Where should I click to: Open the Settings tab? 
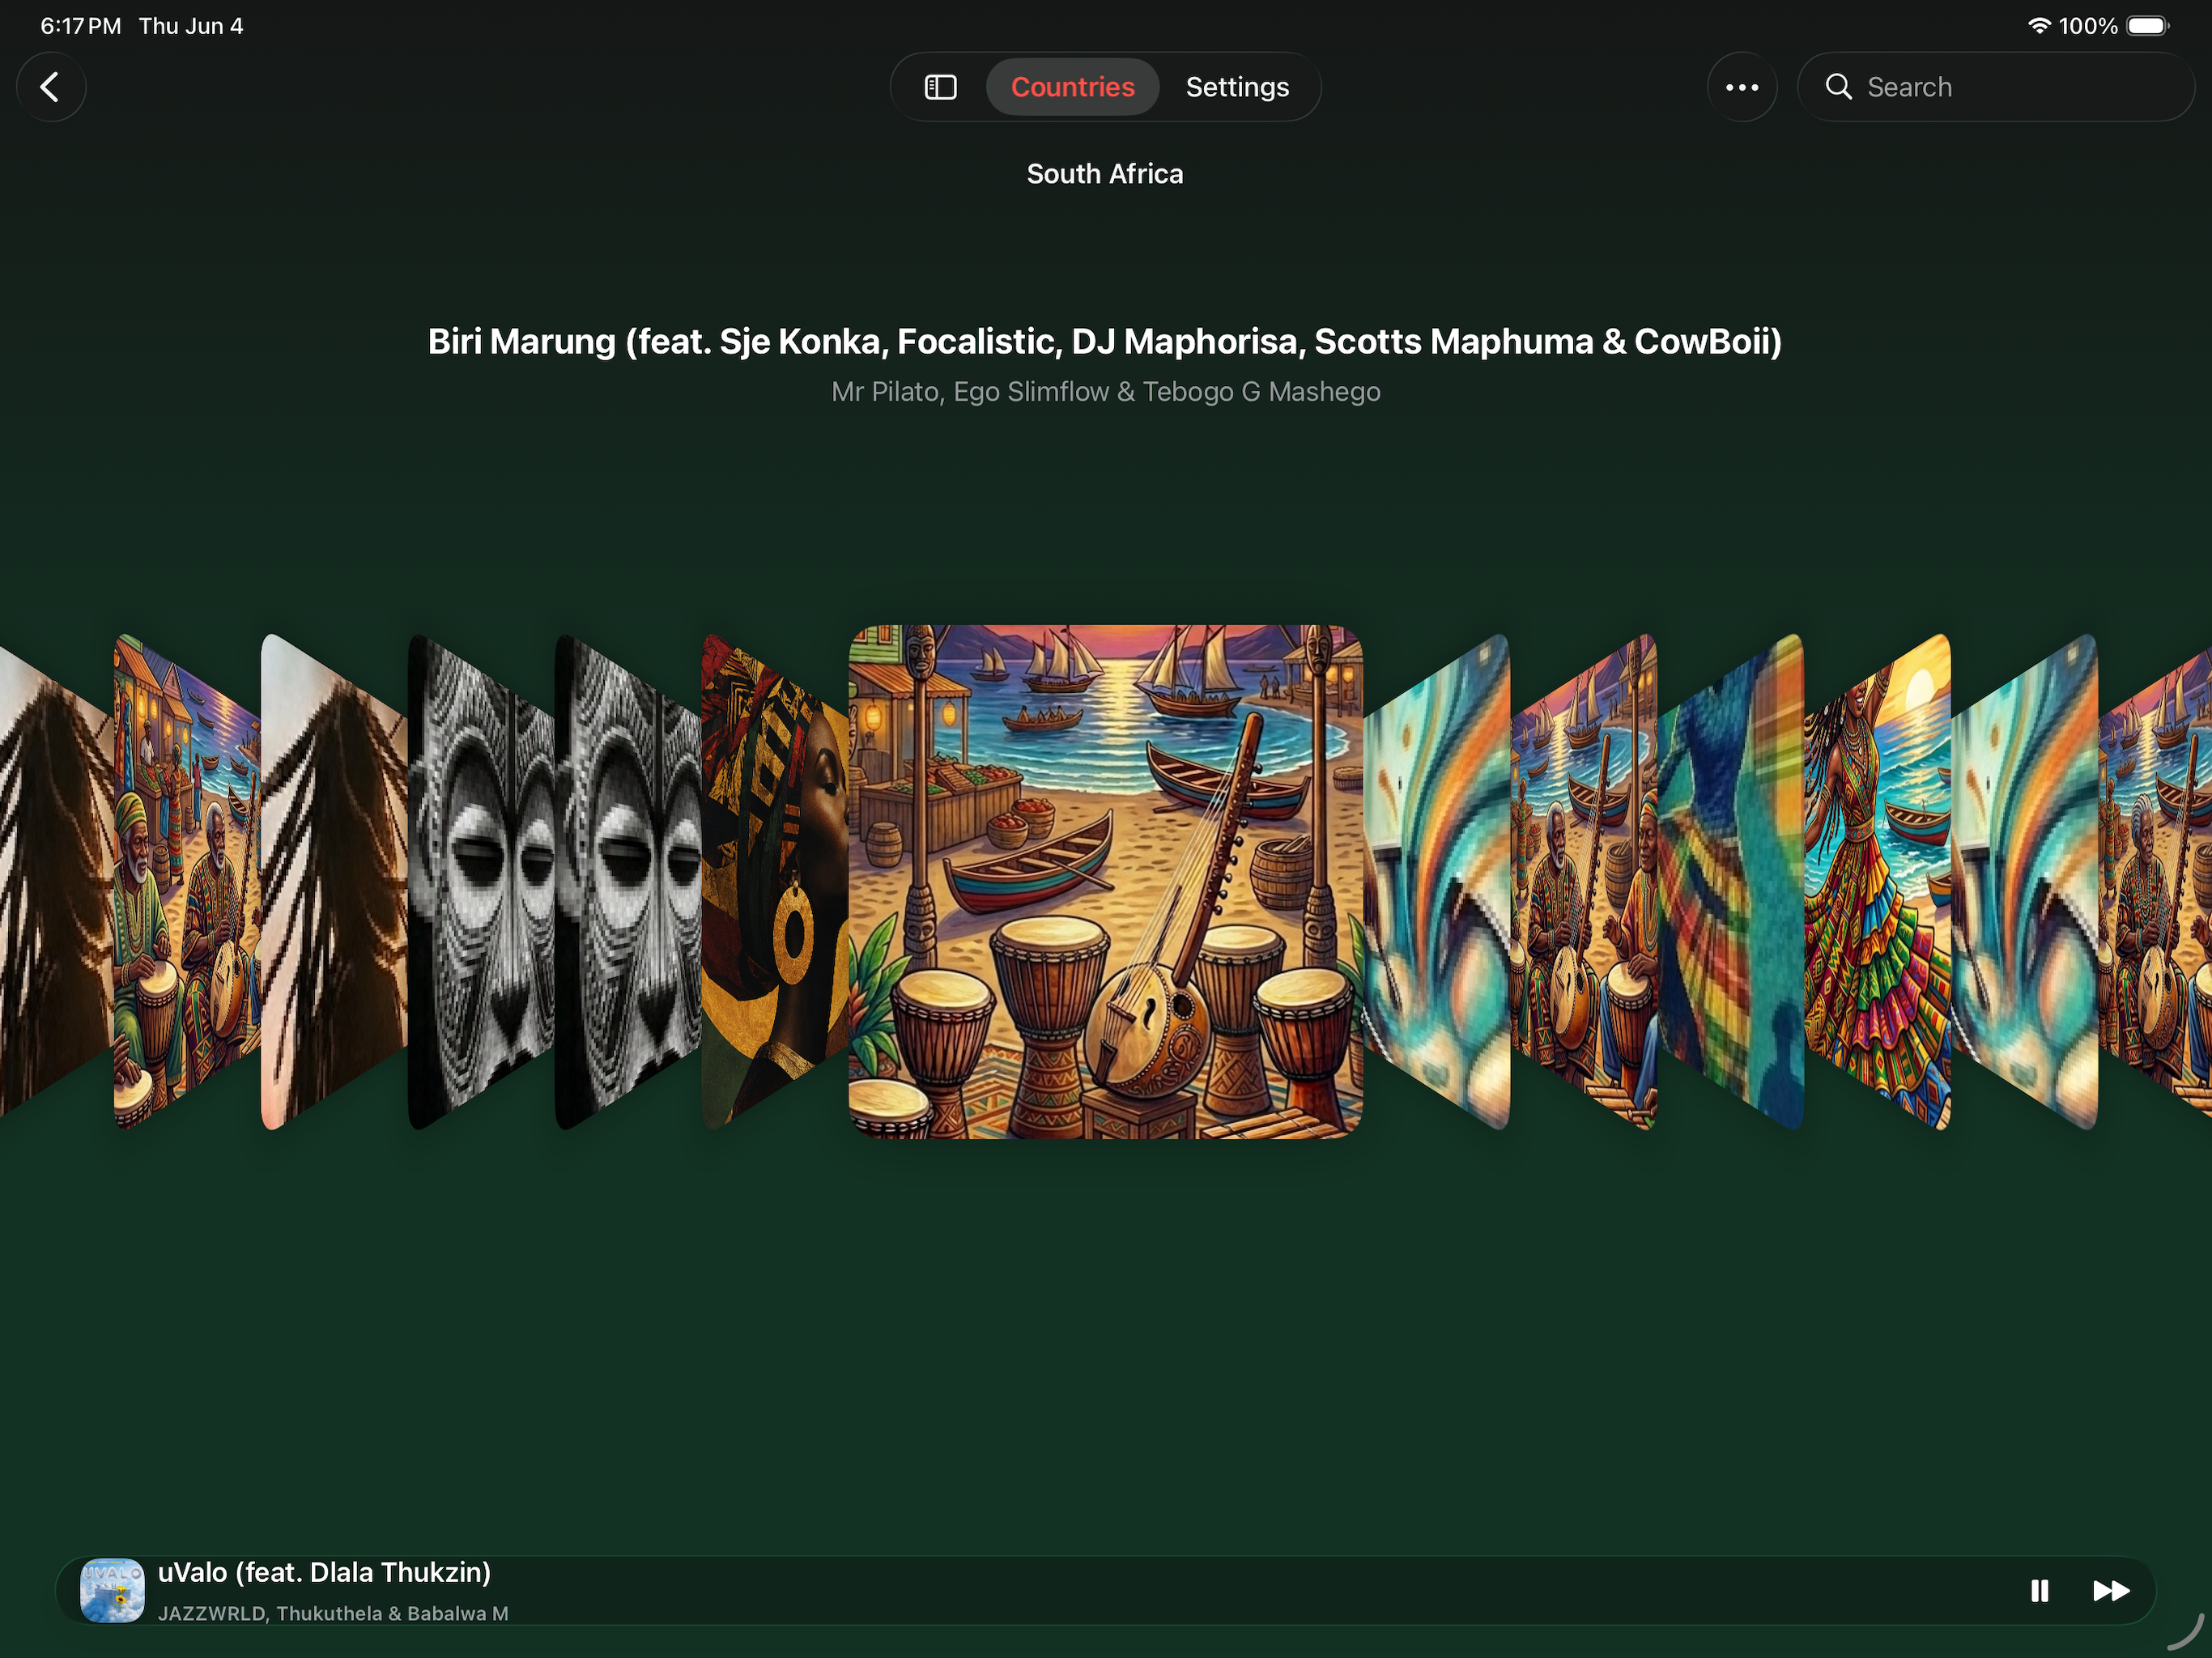(1237, 87)
